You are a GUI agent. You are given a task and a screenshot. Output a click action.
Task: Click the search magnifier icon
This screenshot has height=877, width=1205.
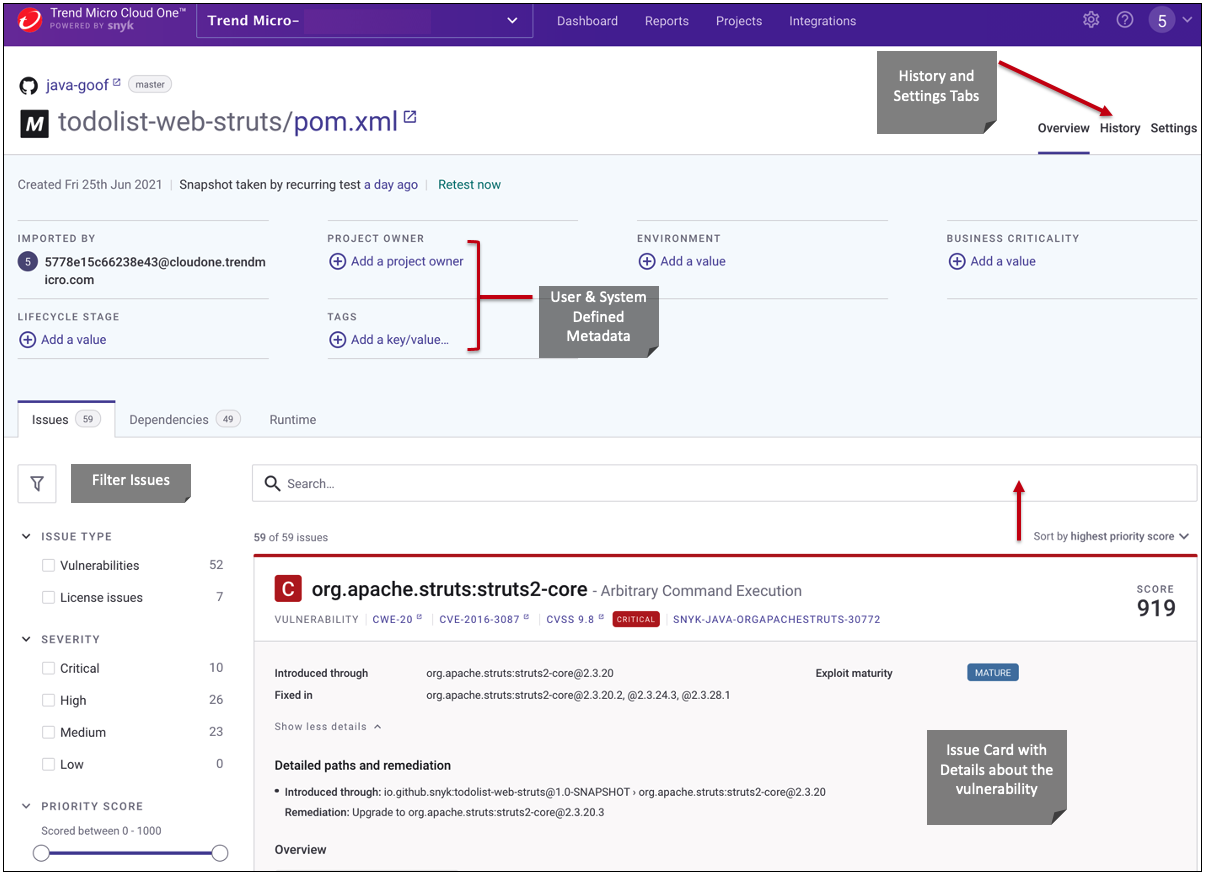tap(272, 483)
